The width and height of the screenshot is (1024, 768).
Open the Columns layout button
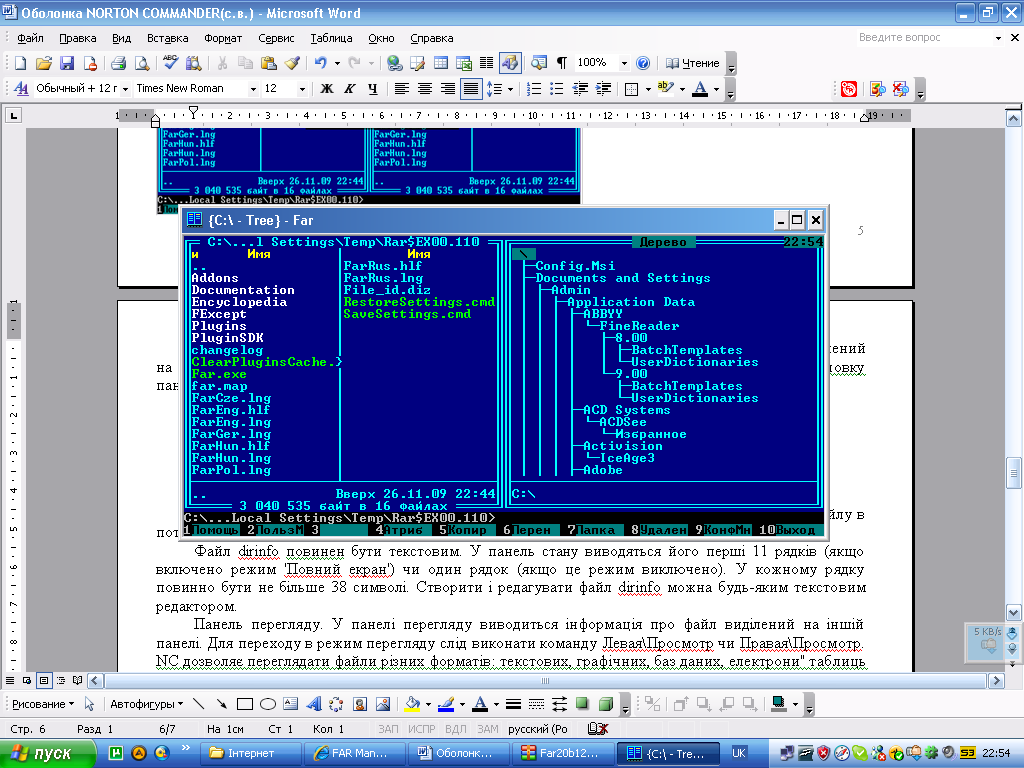coord(487,63)
